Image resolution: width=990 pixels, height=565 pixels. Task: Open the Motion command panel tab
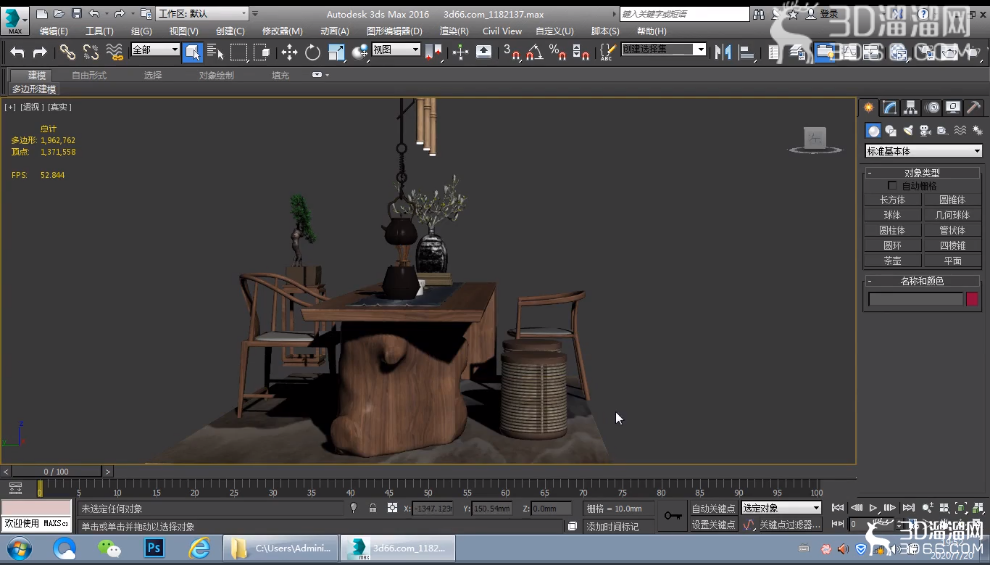[x=932, y=107]
